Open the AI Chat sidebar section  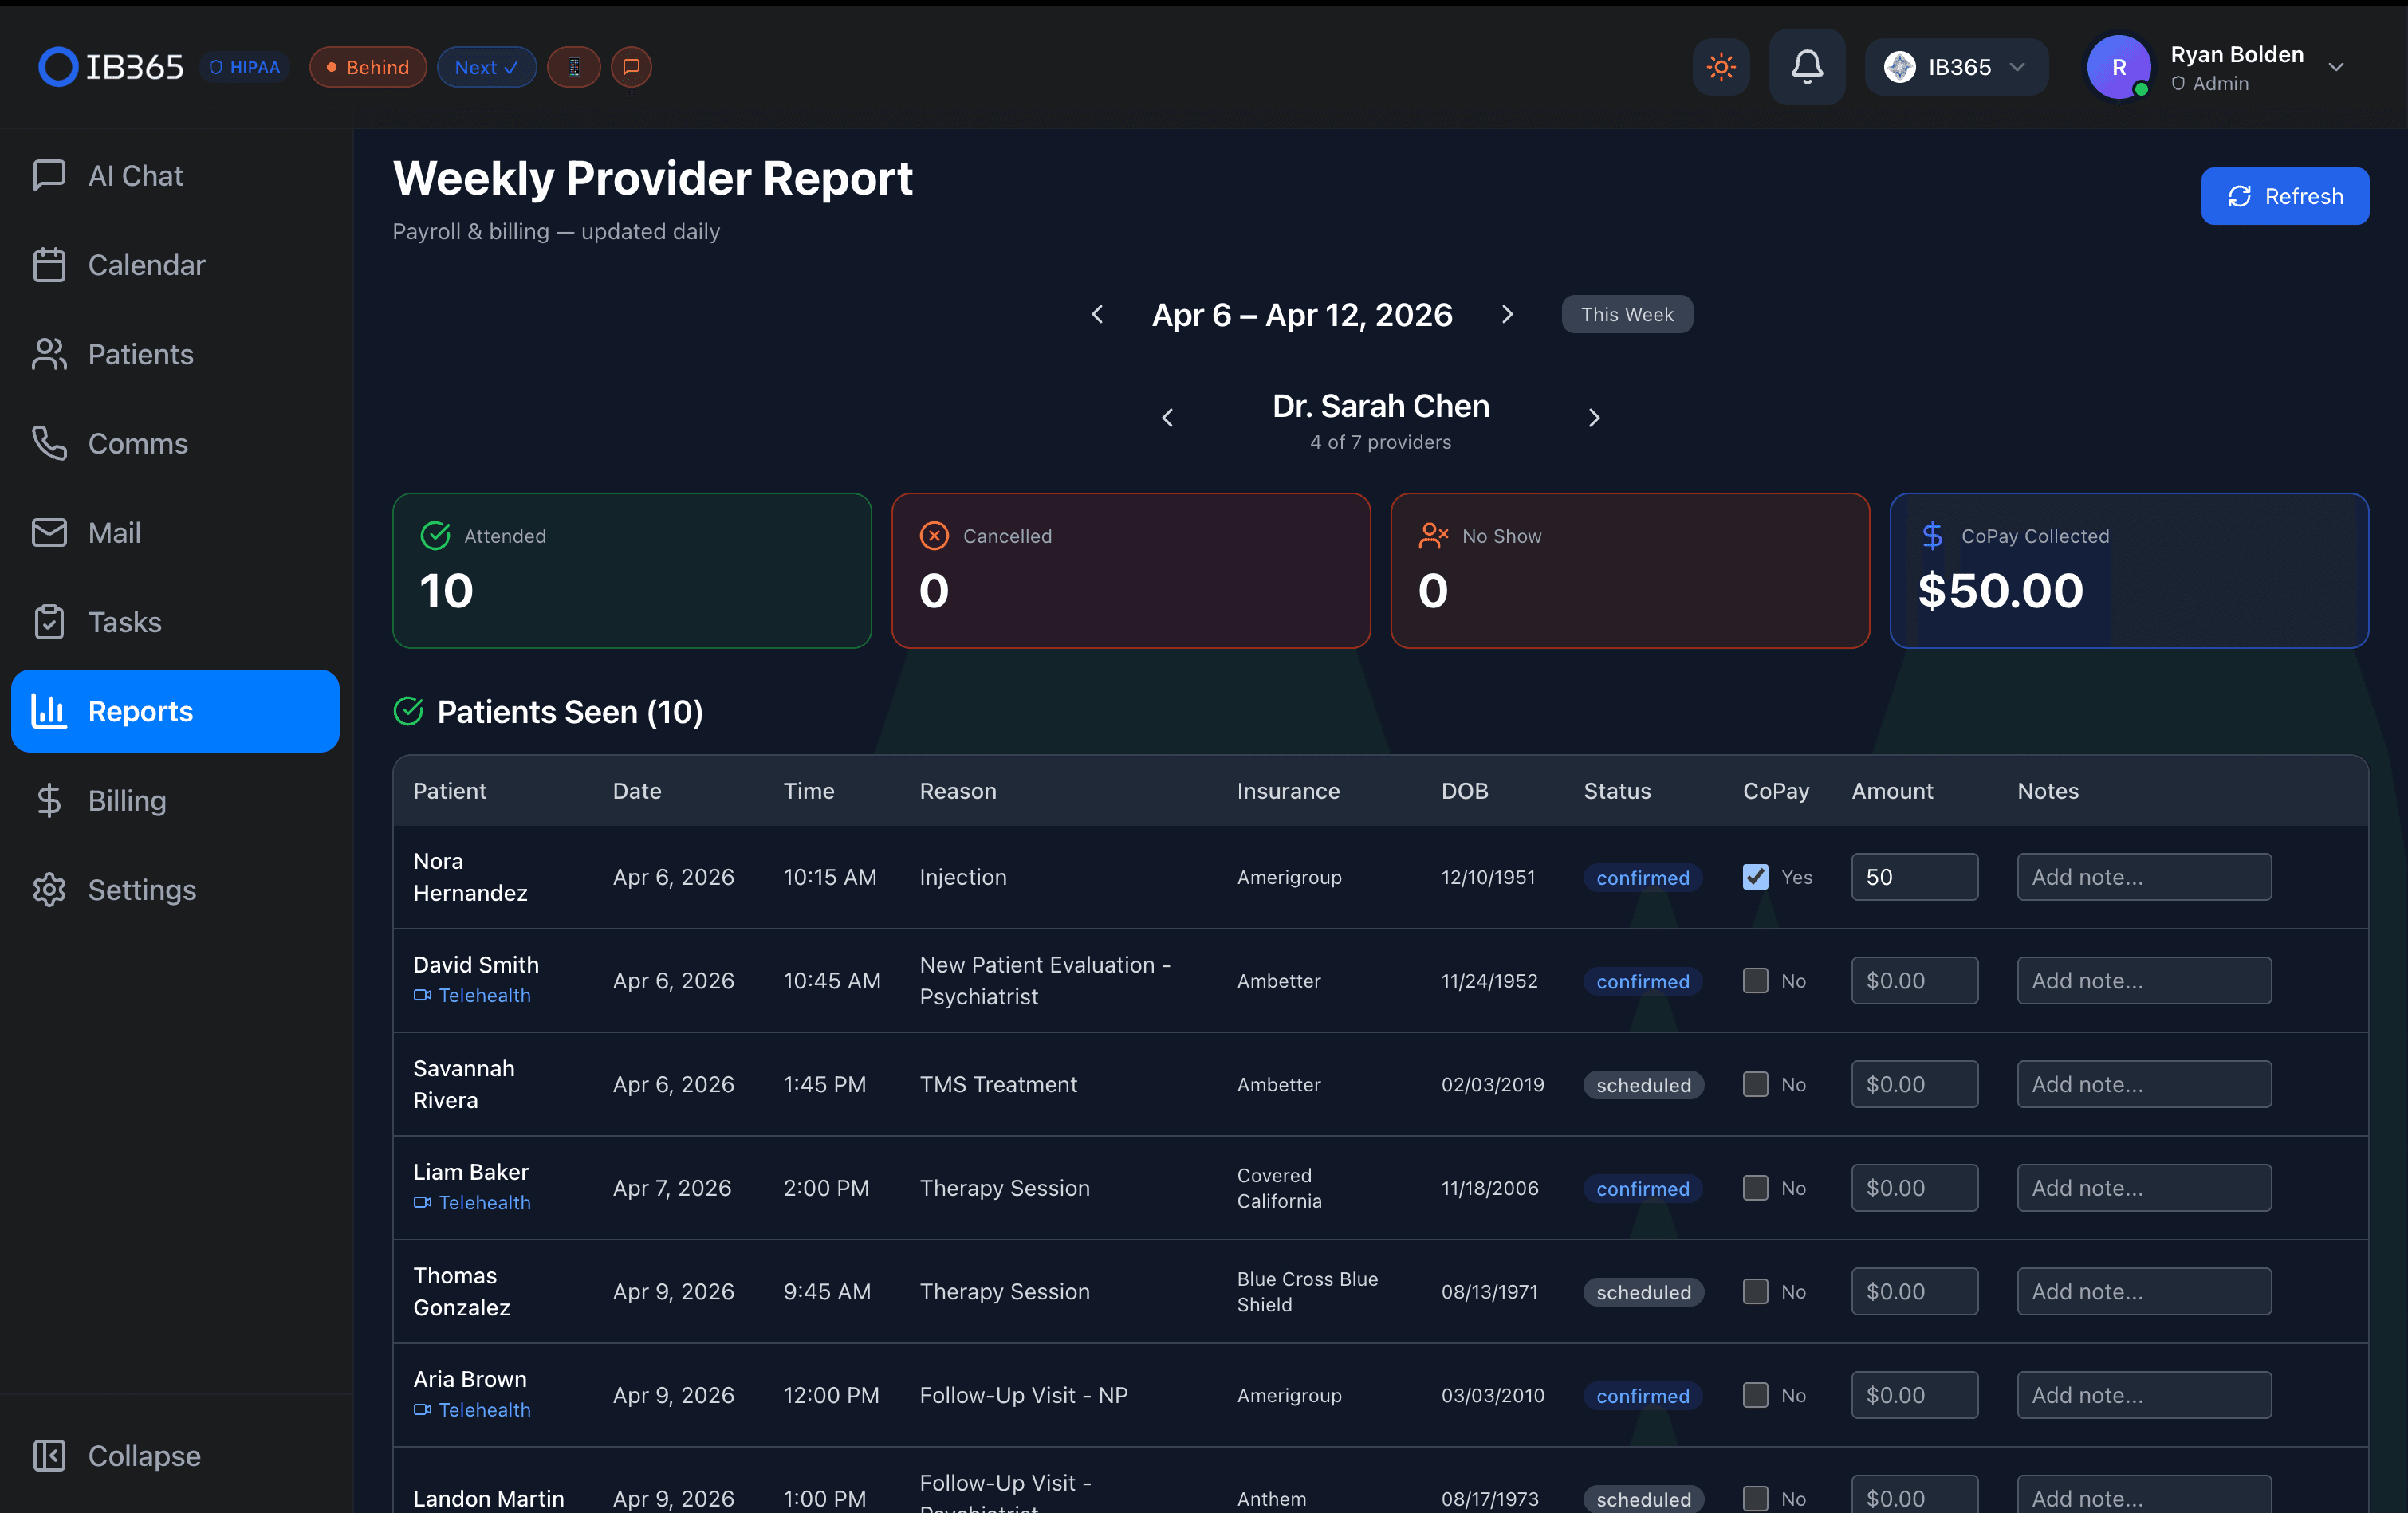[x=135, y=175]
